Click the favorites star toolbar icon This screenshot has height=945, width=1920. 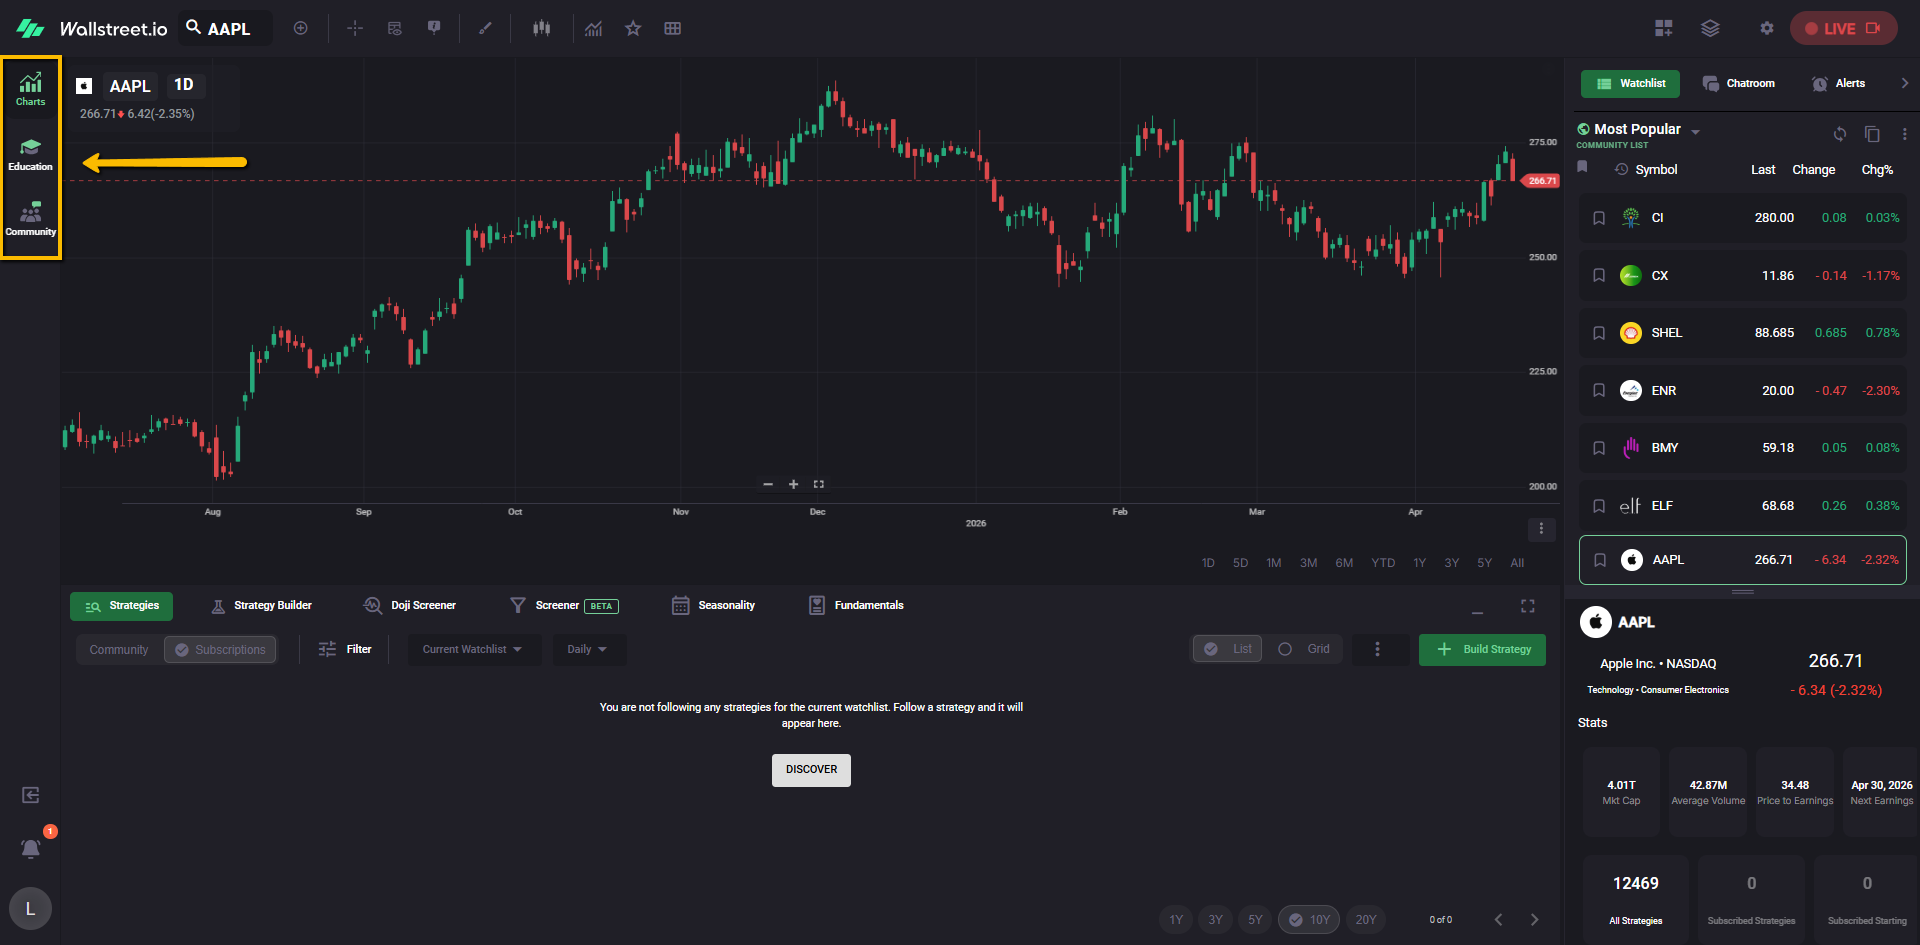(x=633, y=28)
